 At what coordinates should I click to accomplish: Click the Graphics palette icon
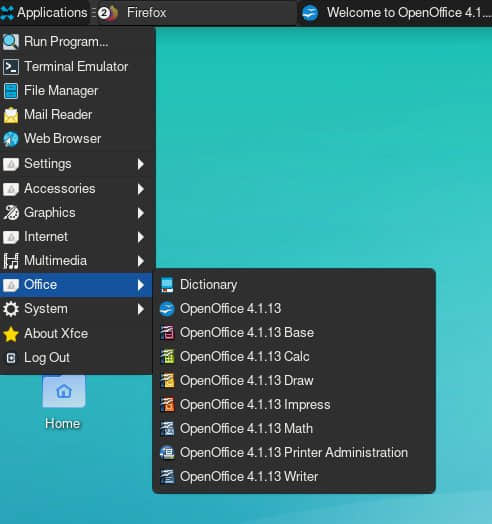click(11, 213)
